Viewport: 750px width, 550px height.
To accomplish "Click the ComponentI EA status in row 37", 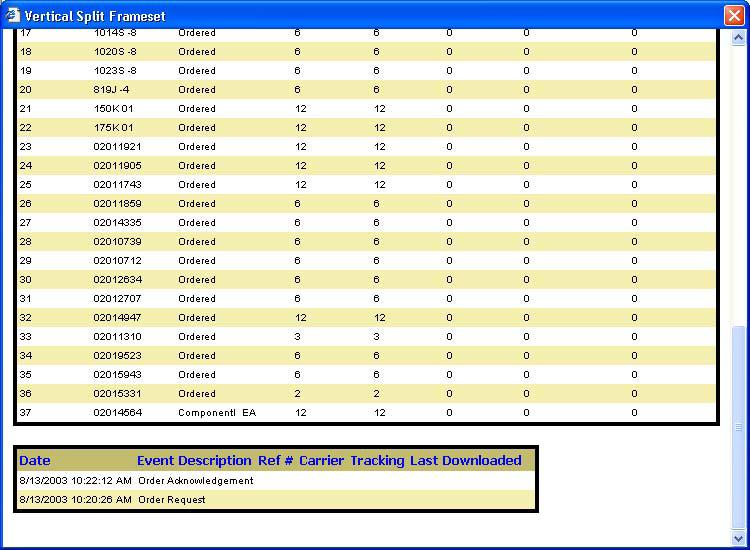I will pyautogui.click(x=217, y=412).
